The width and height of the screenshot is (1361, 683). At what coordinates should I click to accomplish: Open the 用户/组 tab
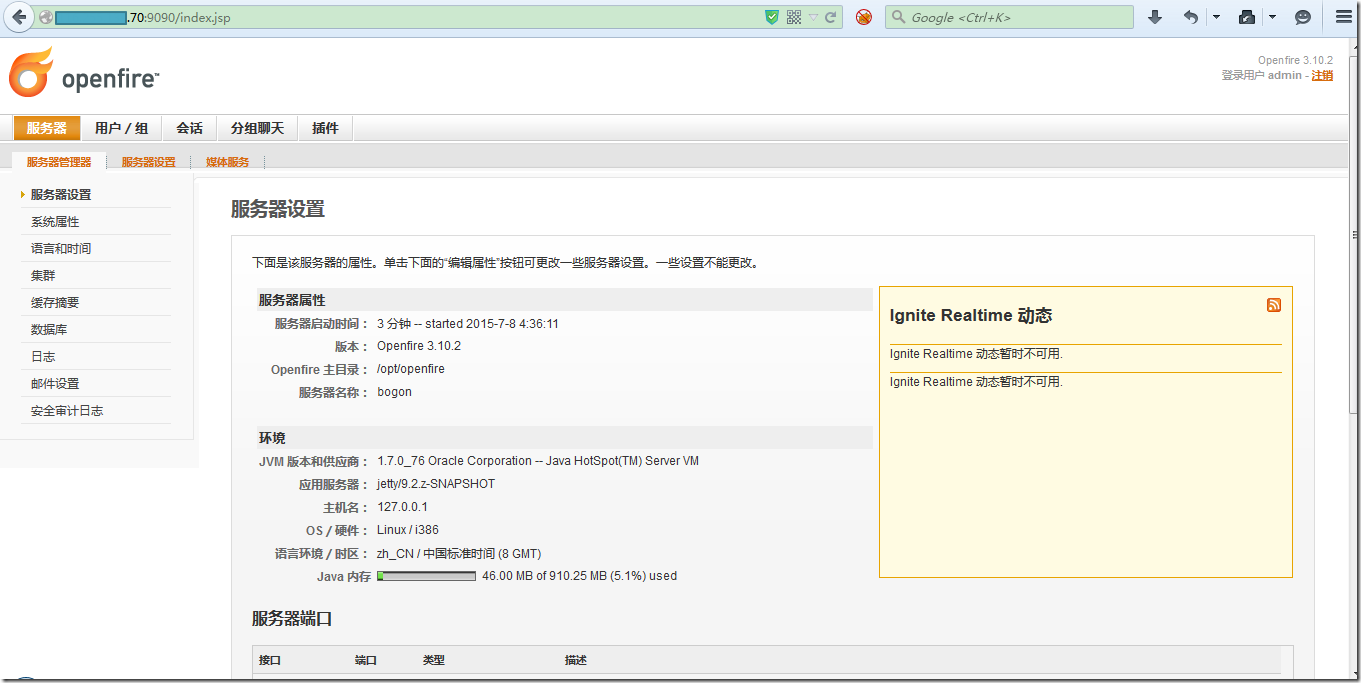pos(121,128)
